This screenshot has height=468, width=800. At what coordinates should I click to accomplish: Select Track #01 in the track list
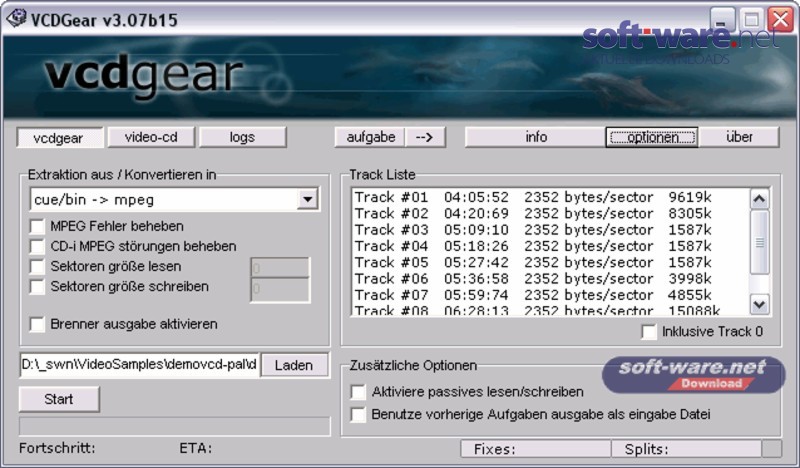point(550,197)
